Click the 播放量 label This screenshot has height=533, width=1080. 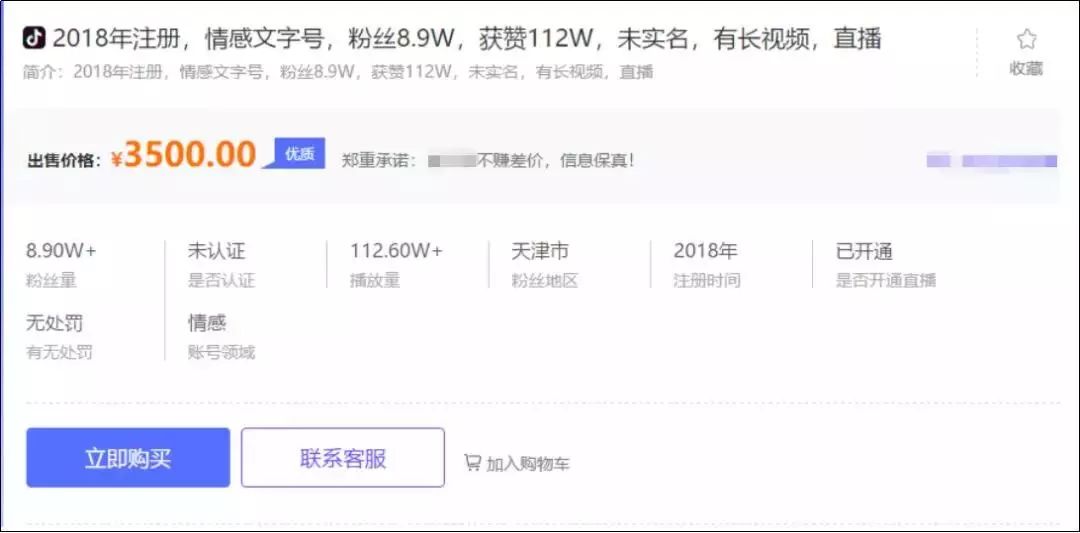[x=375, y=281]
